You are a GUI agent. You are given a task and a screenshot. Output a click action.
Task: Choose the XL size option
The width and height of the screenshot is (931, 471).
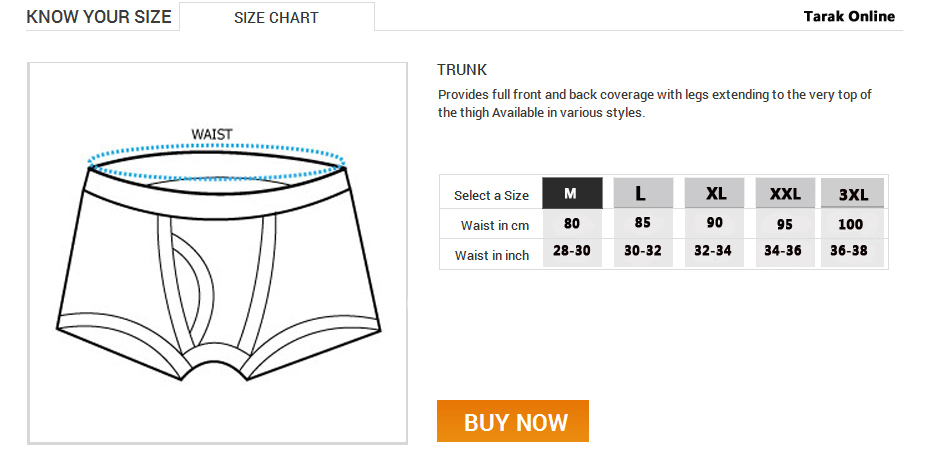(715, 193)
